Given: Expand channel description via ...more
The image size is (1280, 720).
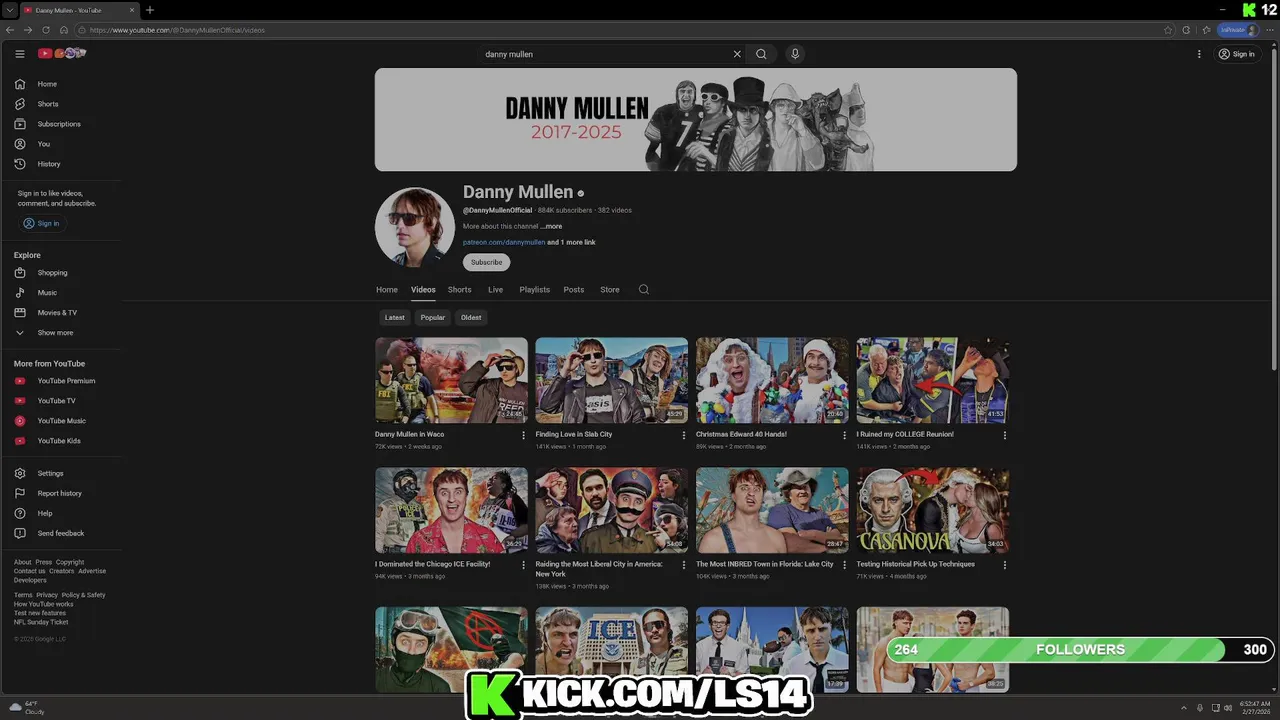Looking at the screenshot, I should [x=551, y=226].
